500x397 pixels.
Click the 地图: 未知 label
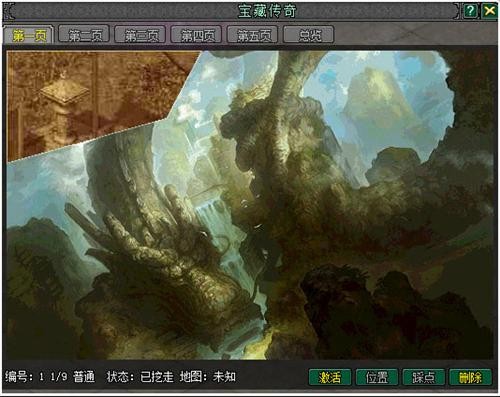(x=208, y=377)
